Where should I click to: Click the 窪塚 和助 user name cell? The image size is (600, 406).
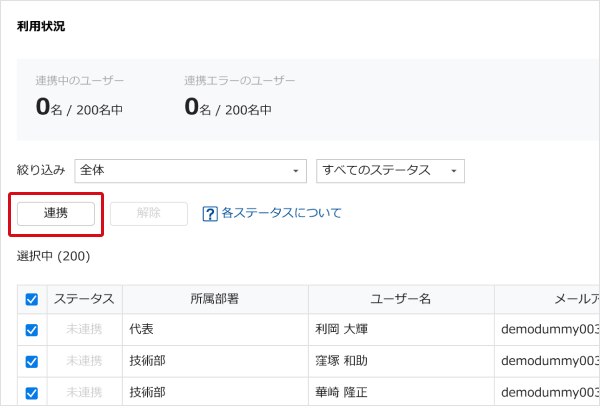345,361
